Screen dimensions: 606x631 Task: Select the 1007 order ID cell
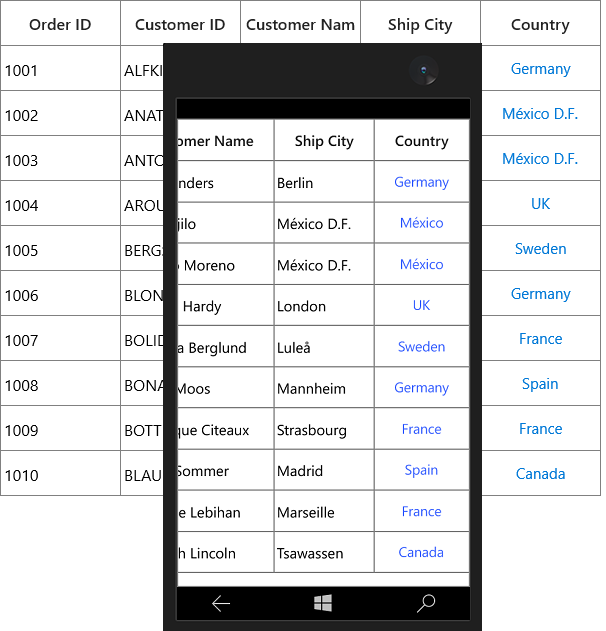[x=60, y=338]
